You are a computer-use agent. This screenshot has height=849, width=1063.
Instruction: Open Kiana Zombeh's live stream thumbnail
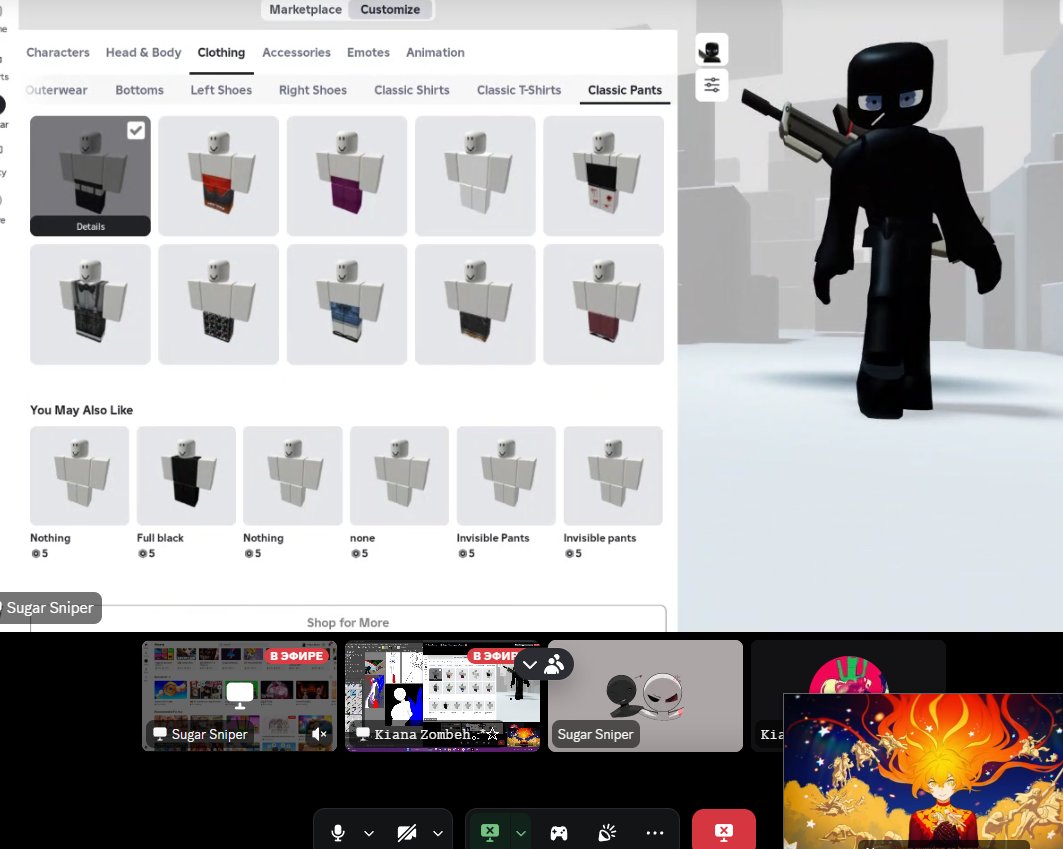tap(442, 696)
